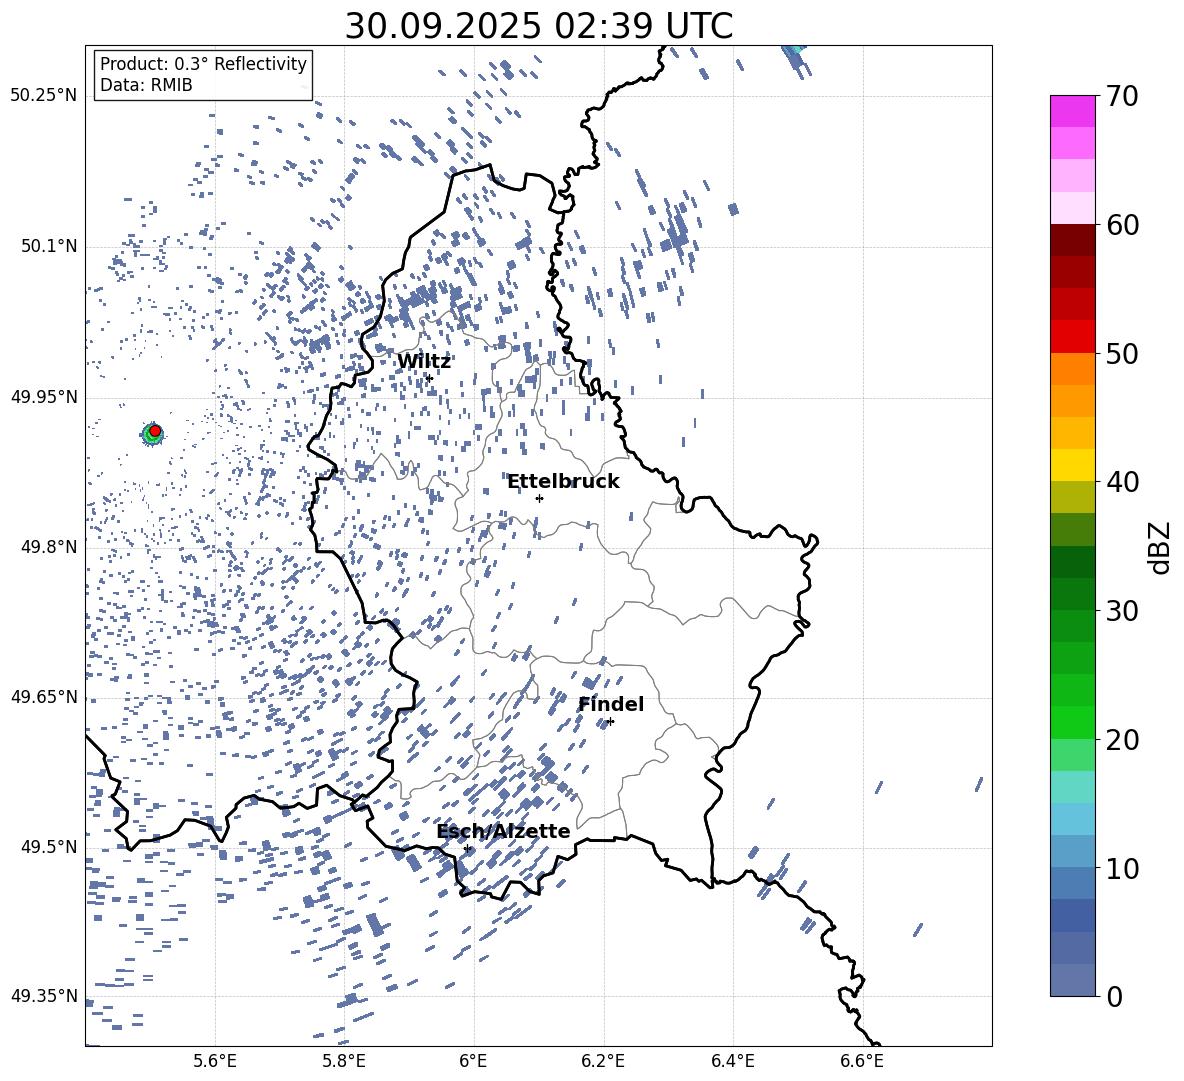Viewport: 1184px width, 1081px height.
Task: Click the Wiltz cross marker
Action: [429, 378]
